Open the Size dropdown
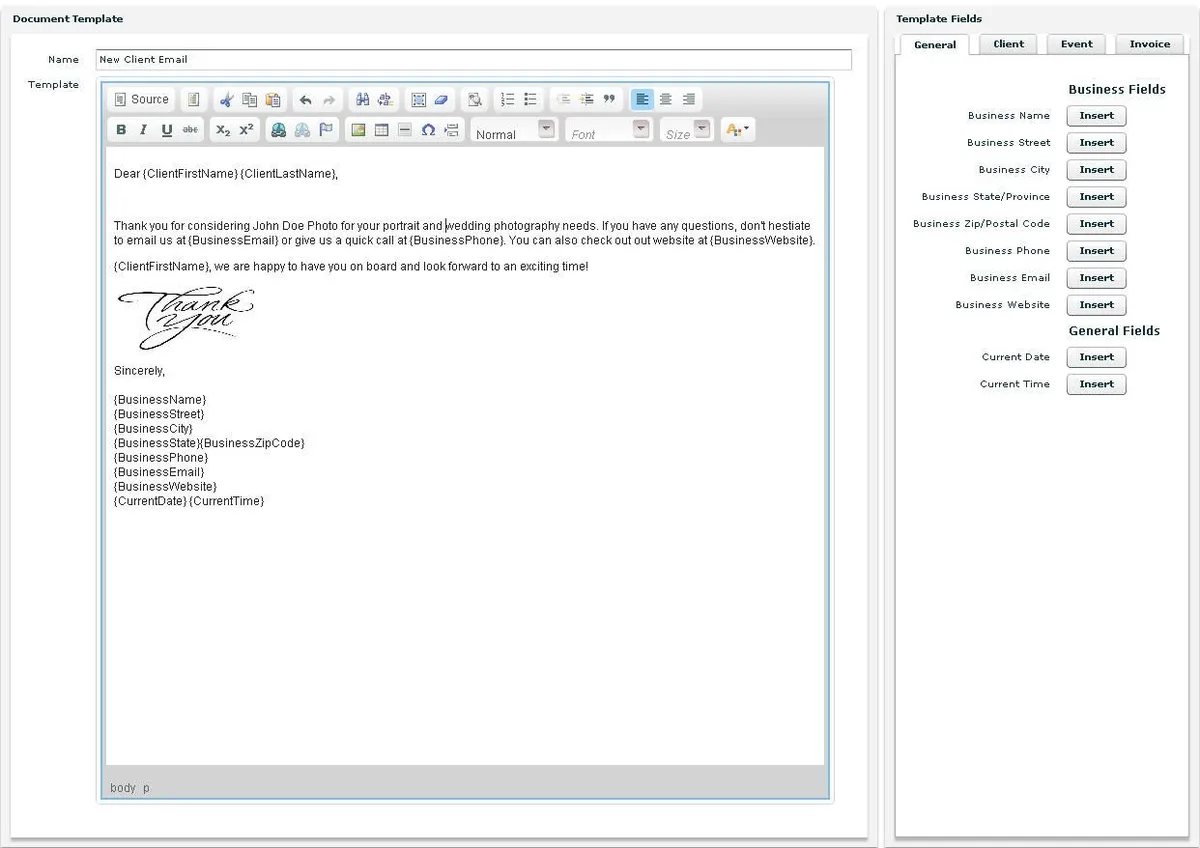This screenshot has width=1200, height=848. [x=686, y=130]
